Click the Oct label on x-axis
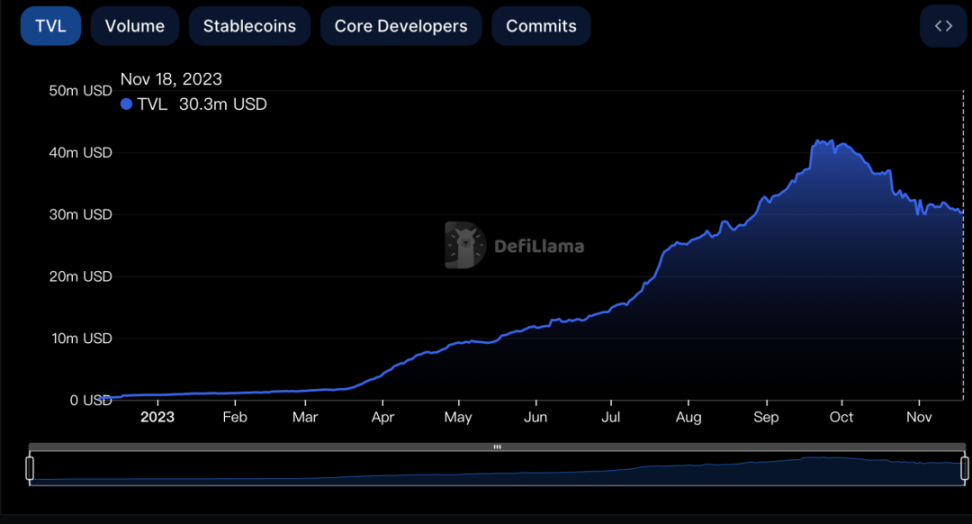This screenshot has width=972, height=524. point(841,417)
